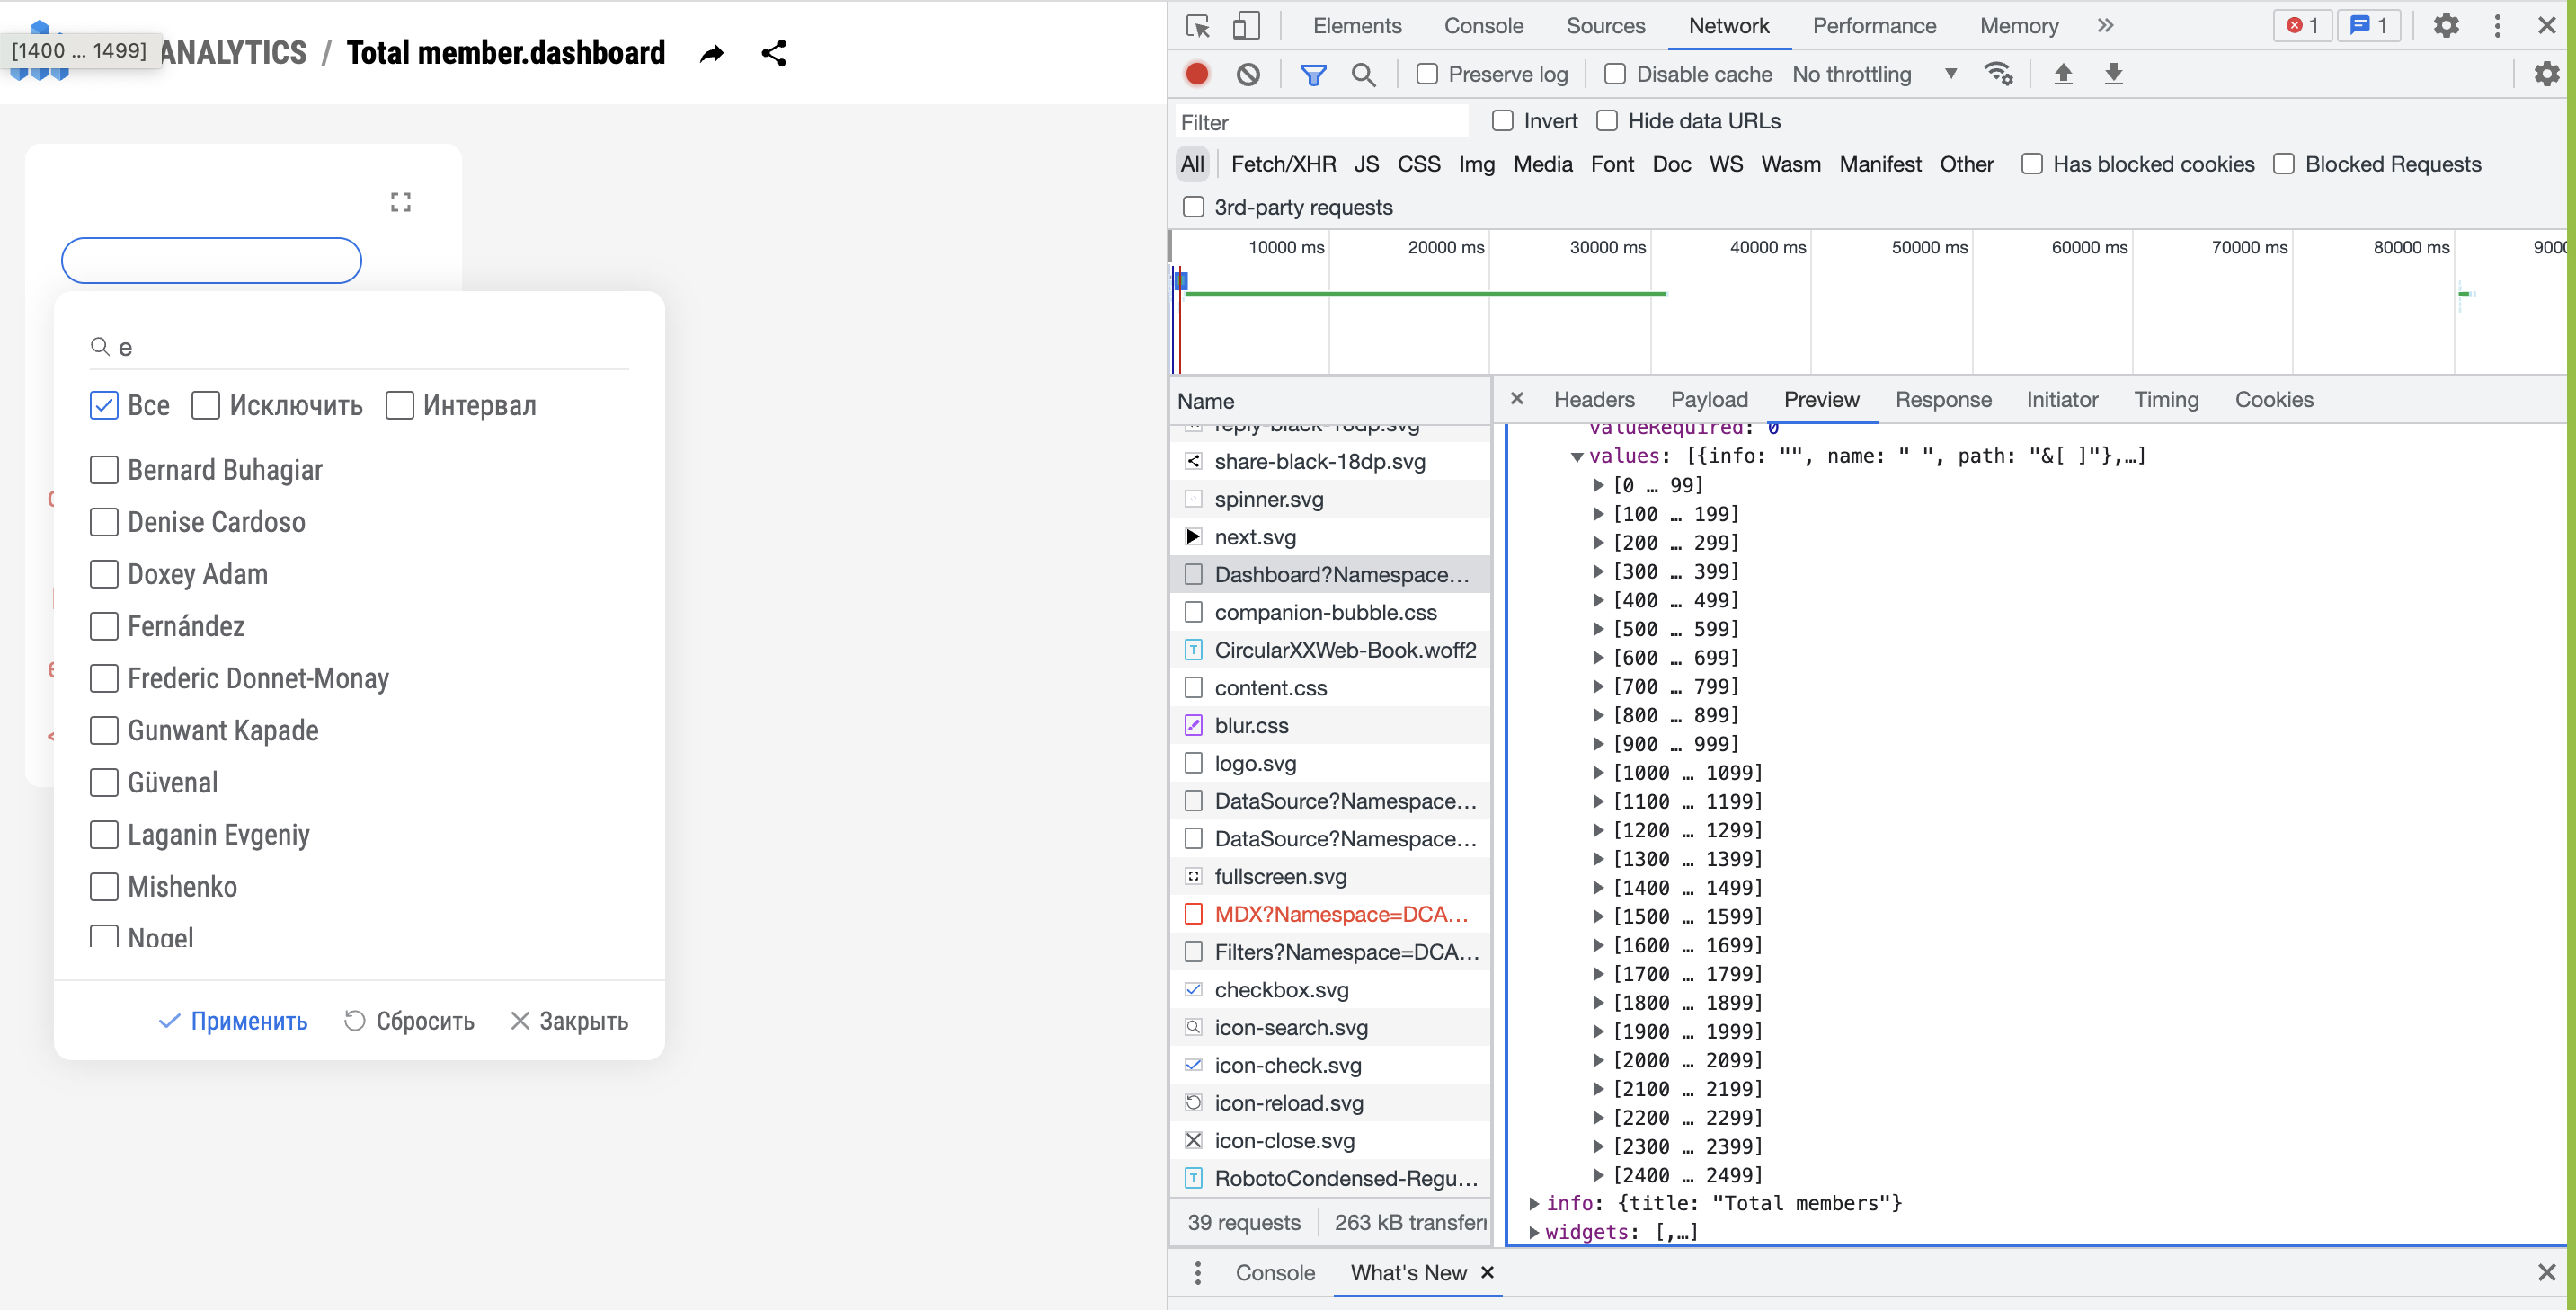Toggle the Исключить checkbox
The height and width of the screenshot is (1310, 2576).
(x=206, y=405)
